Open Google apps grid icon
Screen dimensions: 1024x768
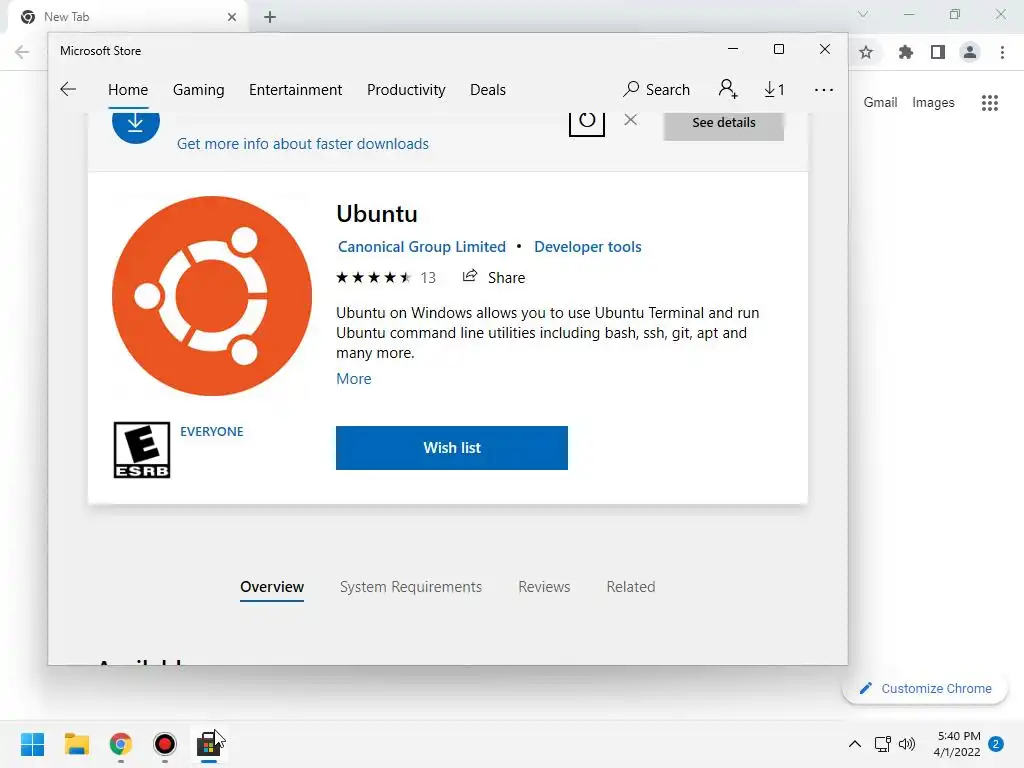coord(990,103)
